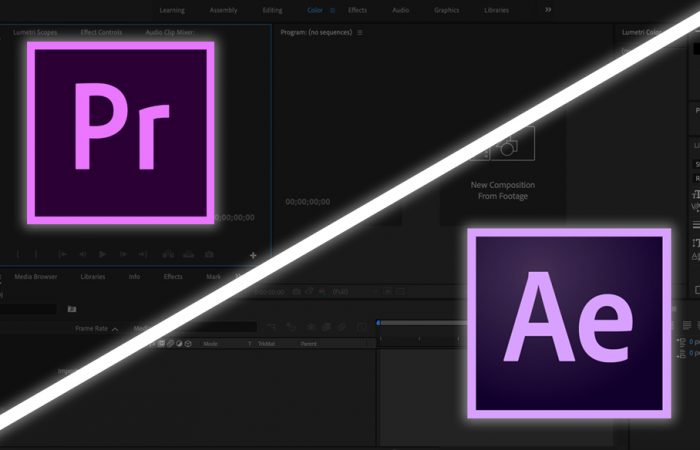Click the timeline time navigator bar
The width and height of the screenshot is (700, 450).
(422, 322)
